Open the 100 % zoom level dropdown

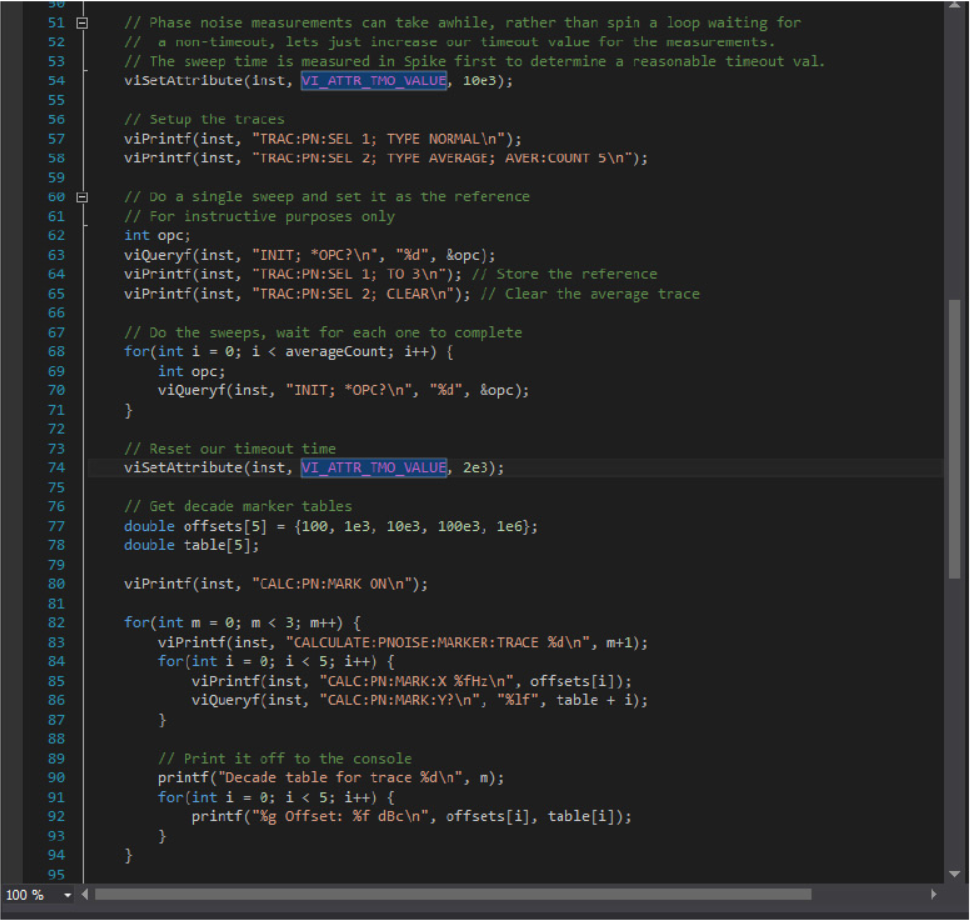click(68, 894)
